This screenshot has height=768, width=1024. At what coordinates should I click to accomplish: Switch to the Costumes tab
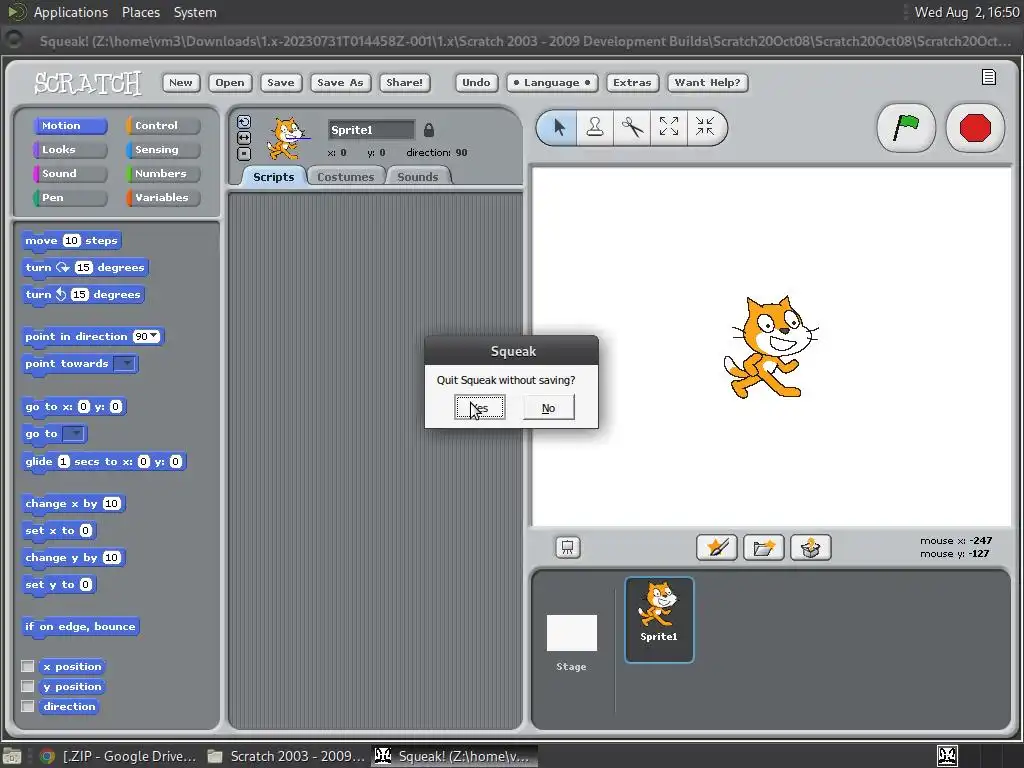[345, 176]
